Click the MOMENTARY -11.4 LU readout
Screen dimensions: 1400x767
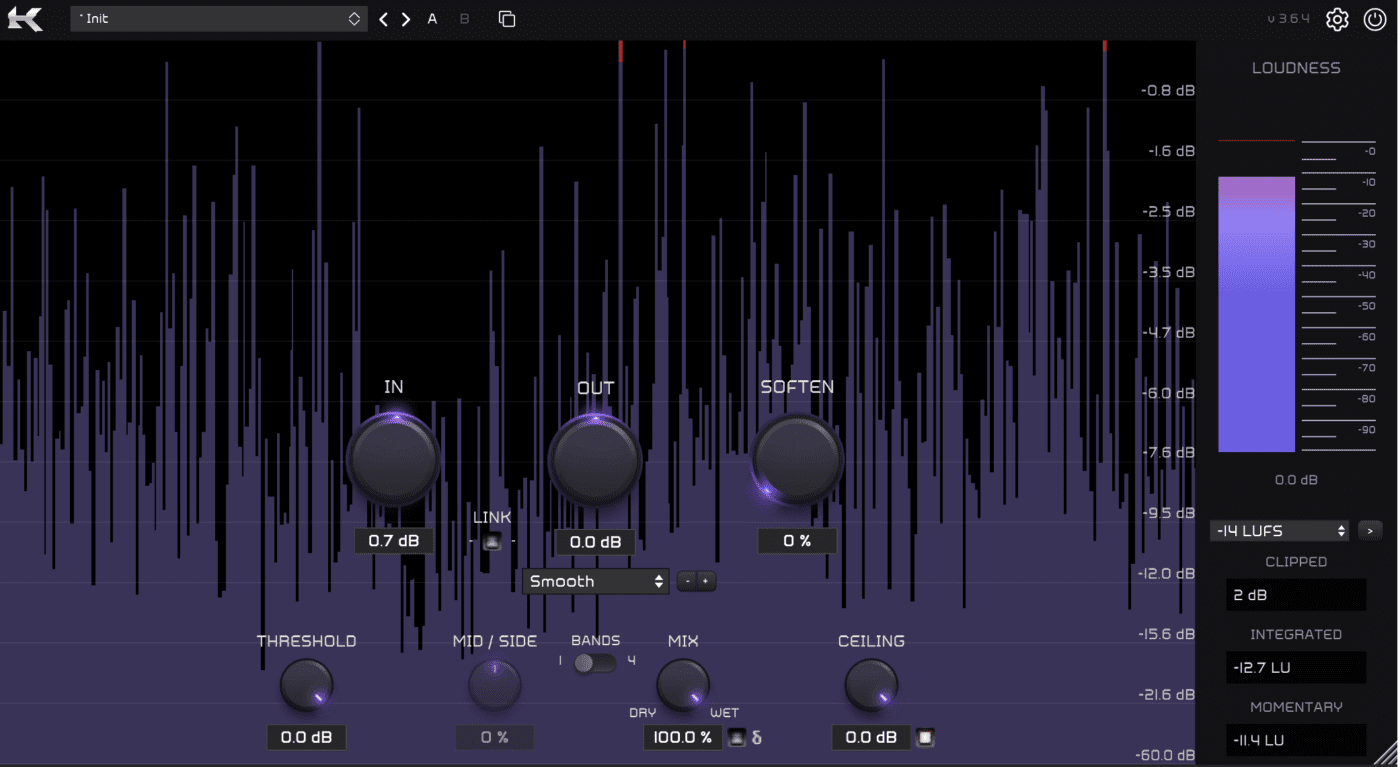point(1296,740)
